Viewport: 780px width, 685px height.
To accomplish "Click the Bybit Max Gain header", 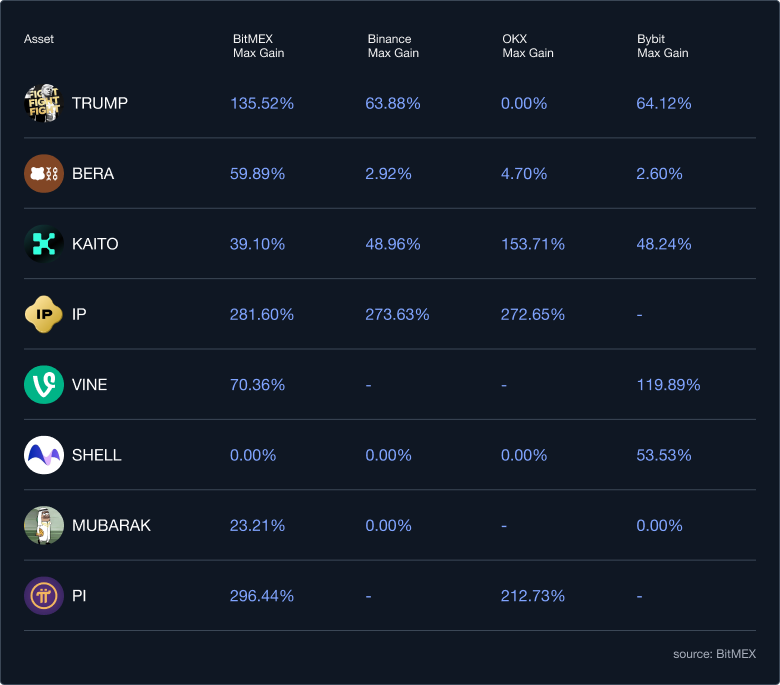I will click(662, 46).
